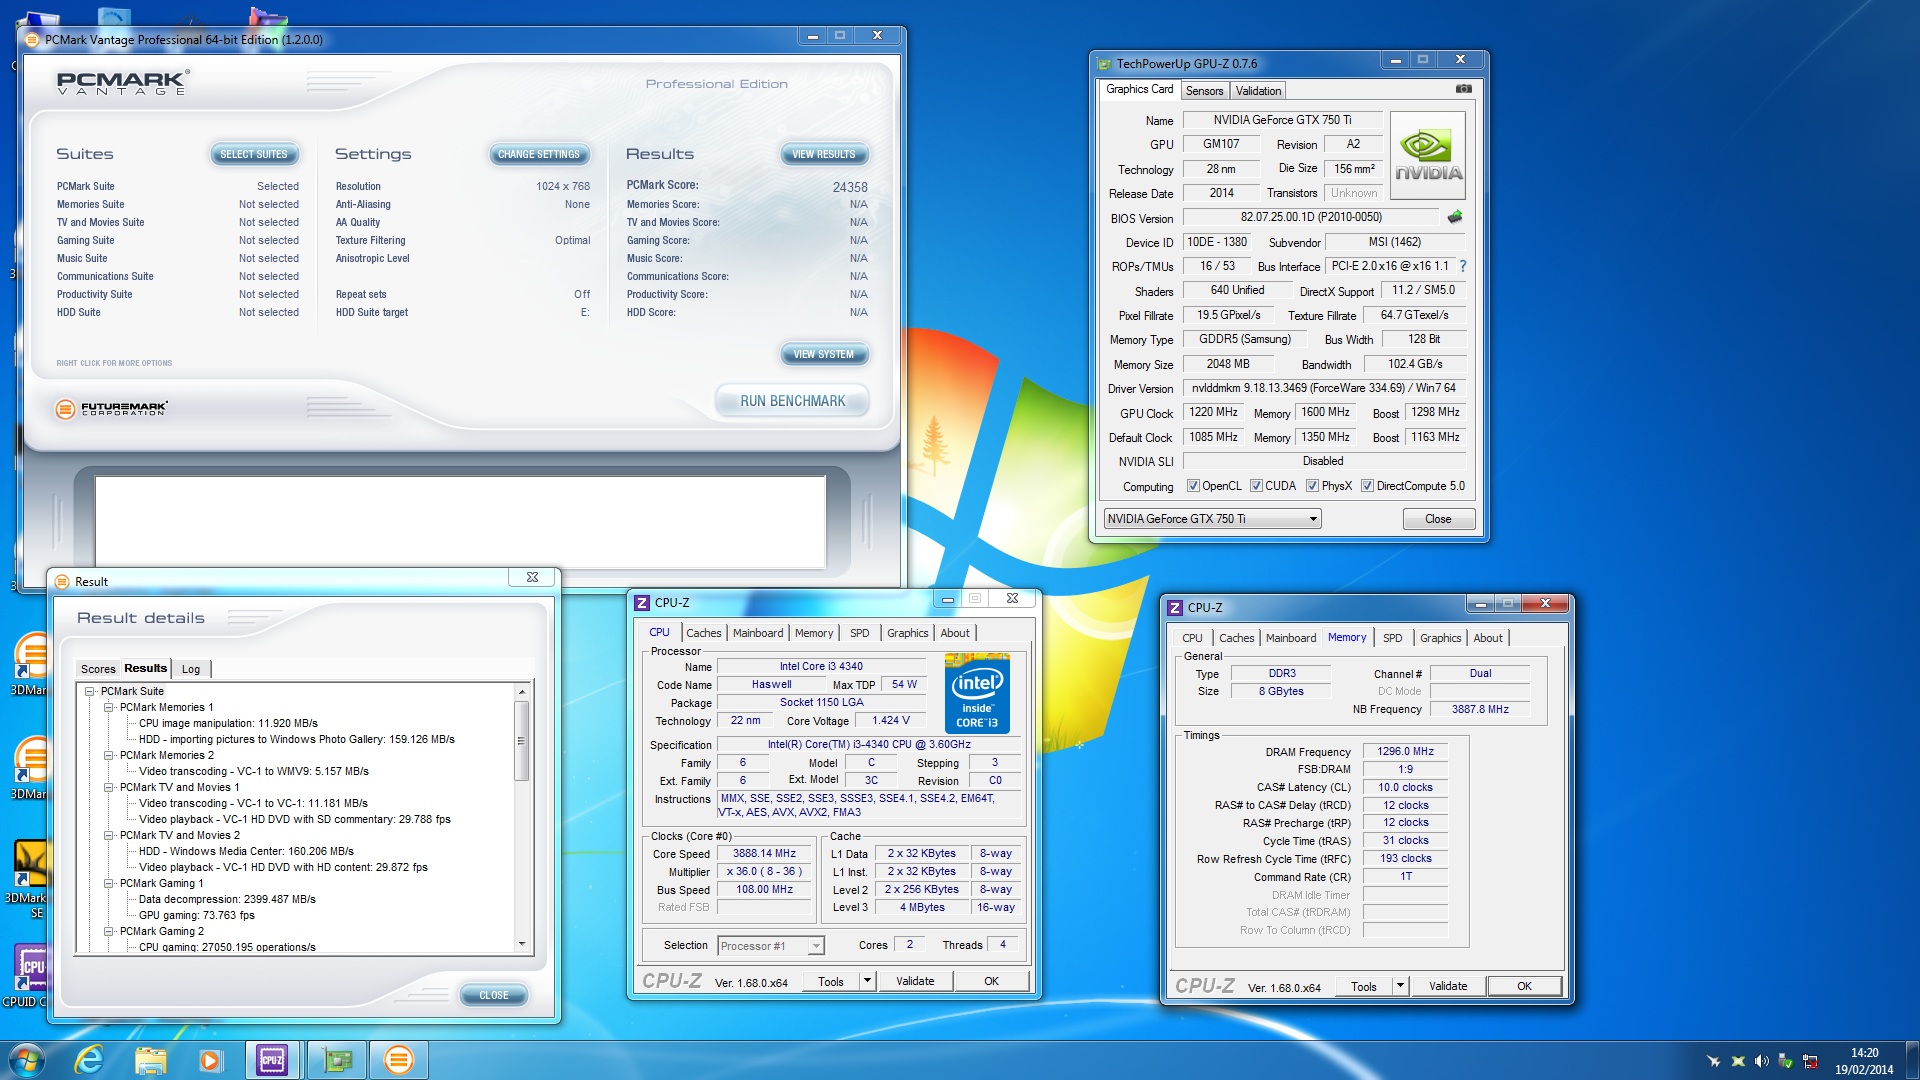
Task: Click the Change Settings button
Action: pyautogui.click(x=539, y=154)
